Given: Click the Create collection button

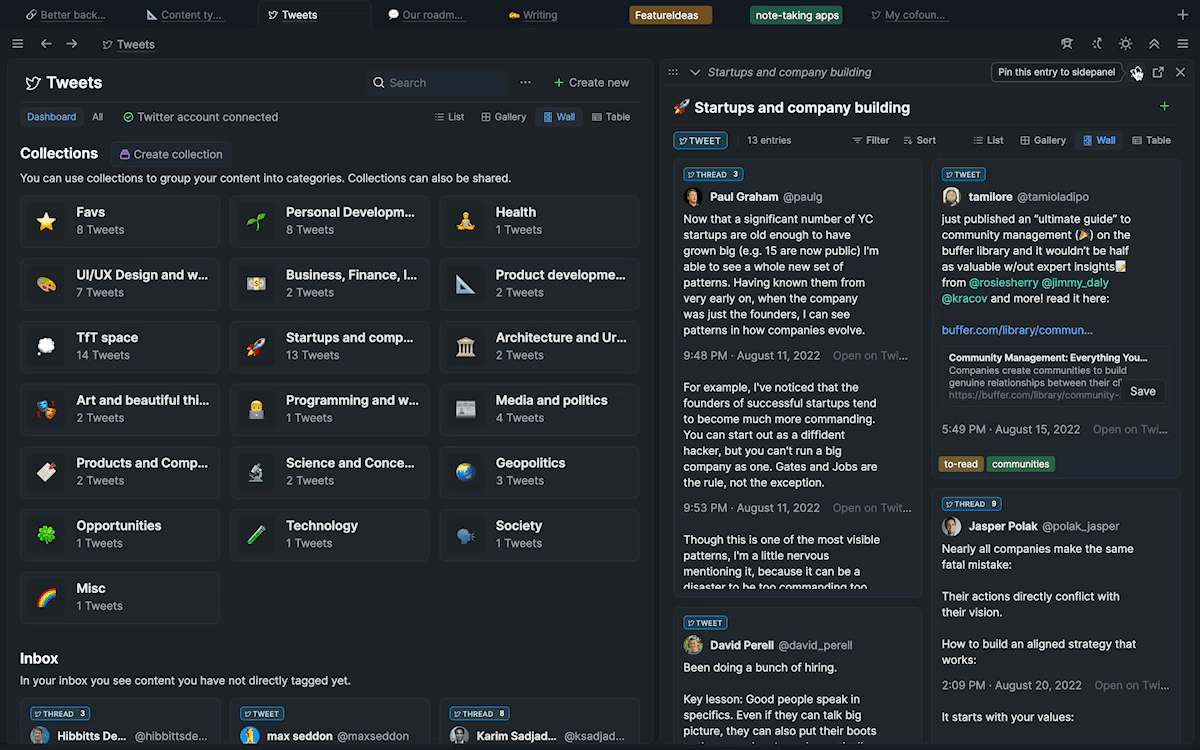Looking at the screenshot, I should click(x=170, y=154).
